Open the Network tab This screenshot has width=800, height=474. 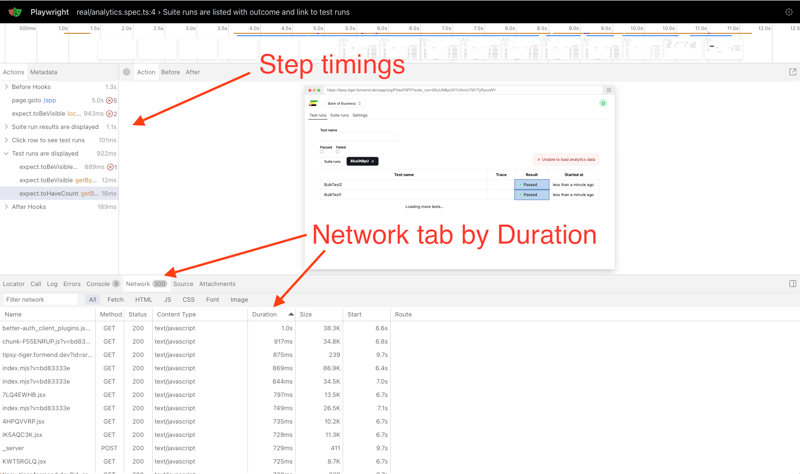pyautogui.click(x=146, y=284)
